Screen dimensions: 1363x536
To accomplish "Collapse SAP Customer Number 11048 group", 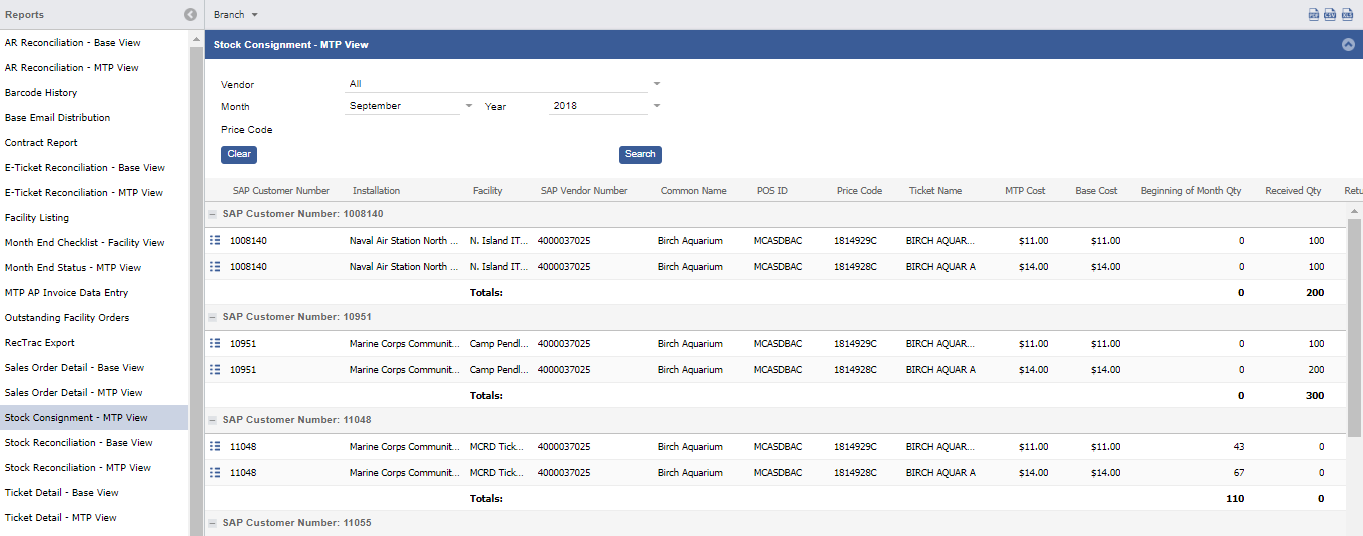I will (x=212, y=420).
